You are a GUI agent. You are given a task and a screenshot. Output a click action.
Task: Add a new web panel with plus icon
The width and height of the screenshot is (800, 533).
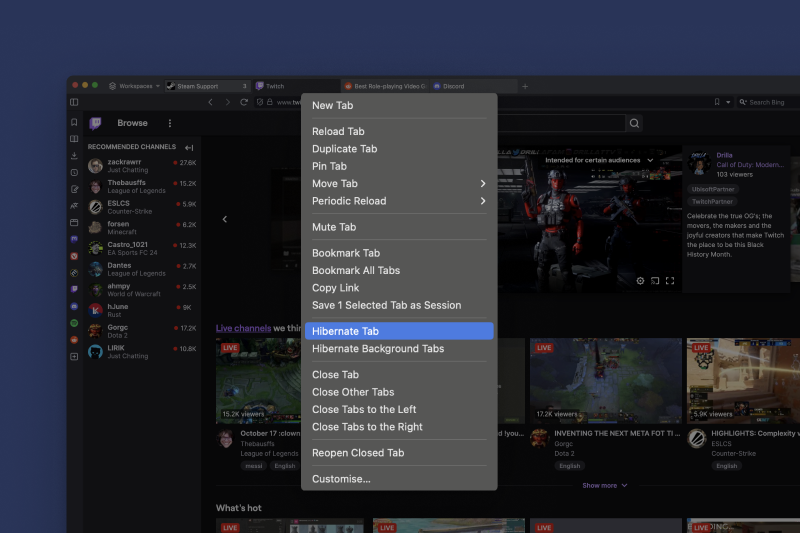[x=74, y=357]
